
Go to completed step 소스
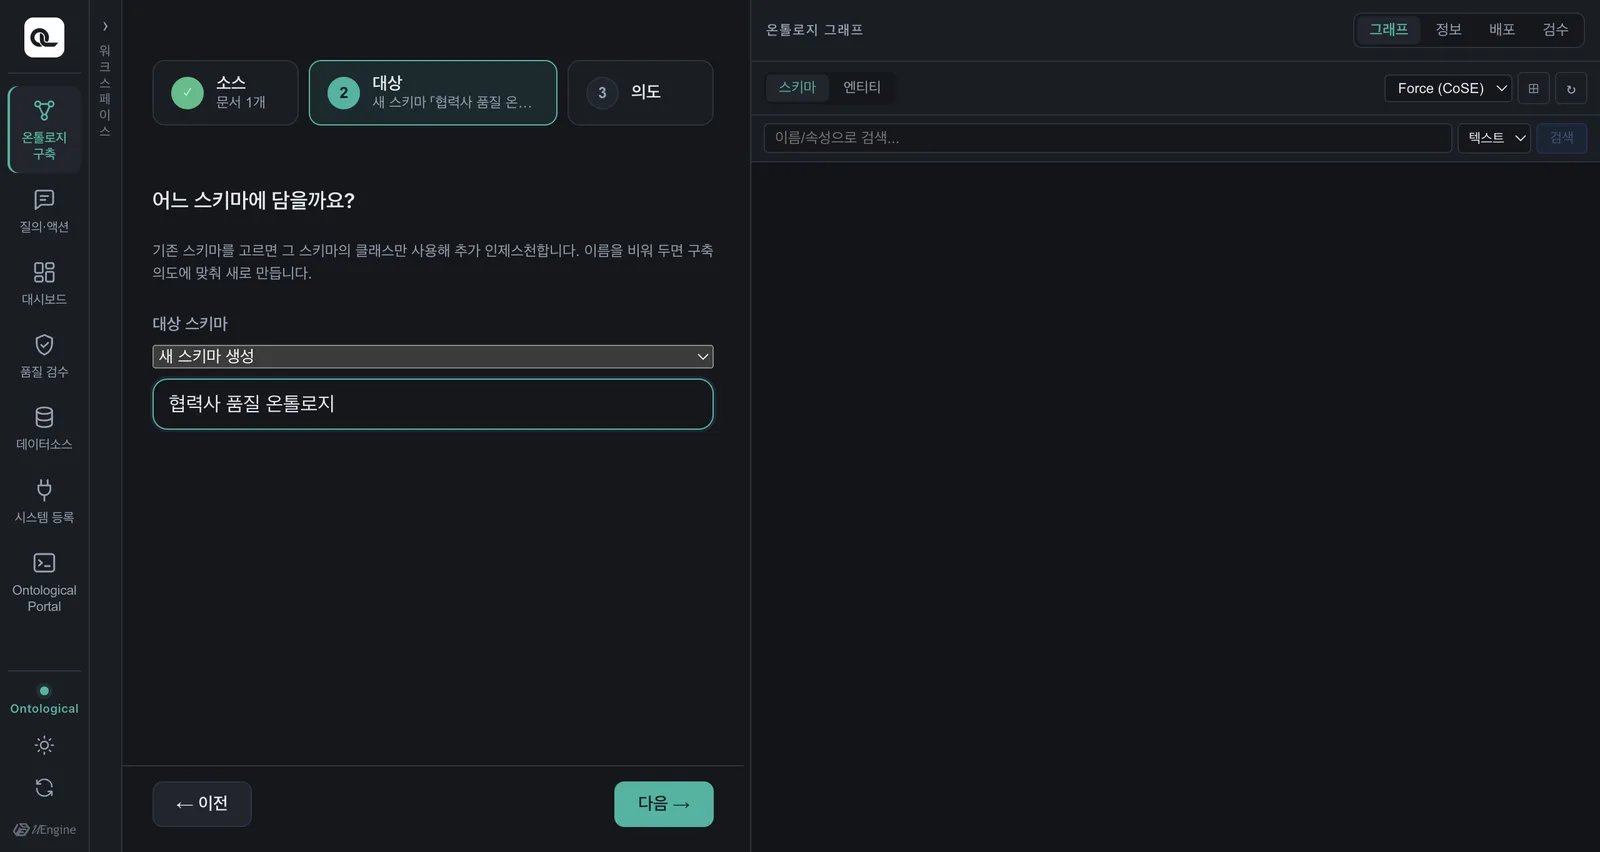coord(225,92)
